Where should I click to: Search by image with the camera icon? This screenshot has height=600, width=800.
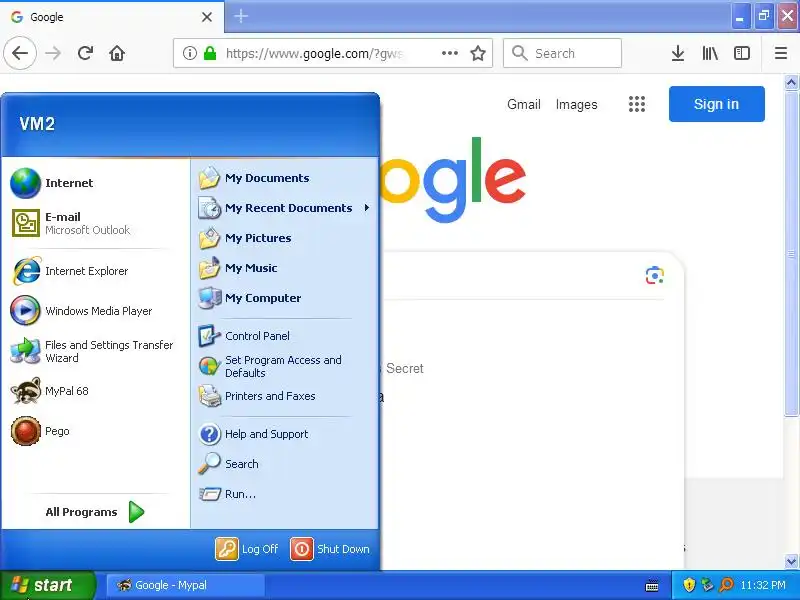(655, 276)
